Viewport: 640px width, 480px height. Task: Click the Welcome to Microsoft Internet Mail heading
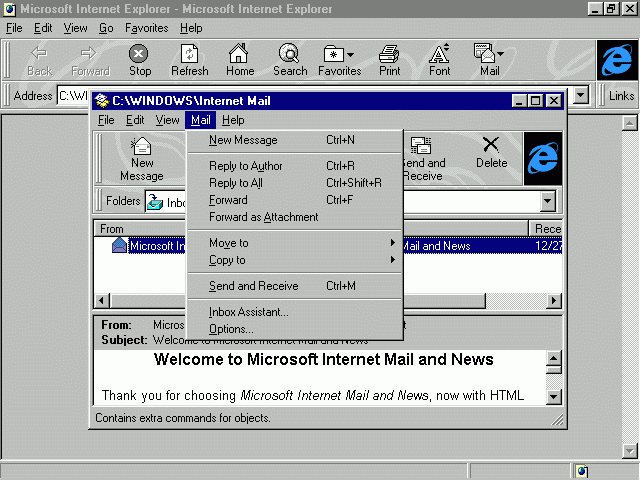[x=323, y=359]
